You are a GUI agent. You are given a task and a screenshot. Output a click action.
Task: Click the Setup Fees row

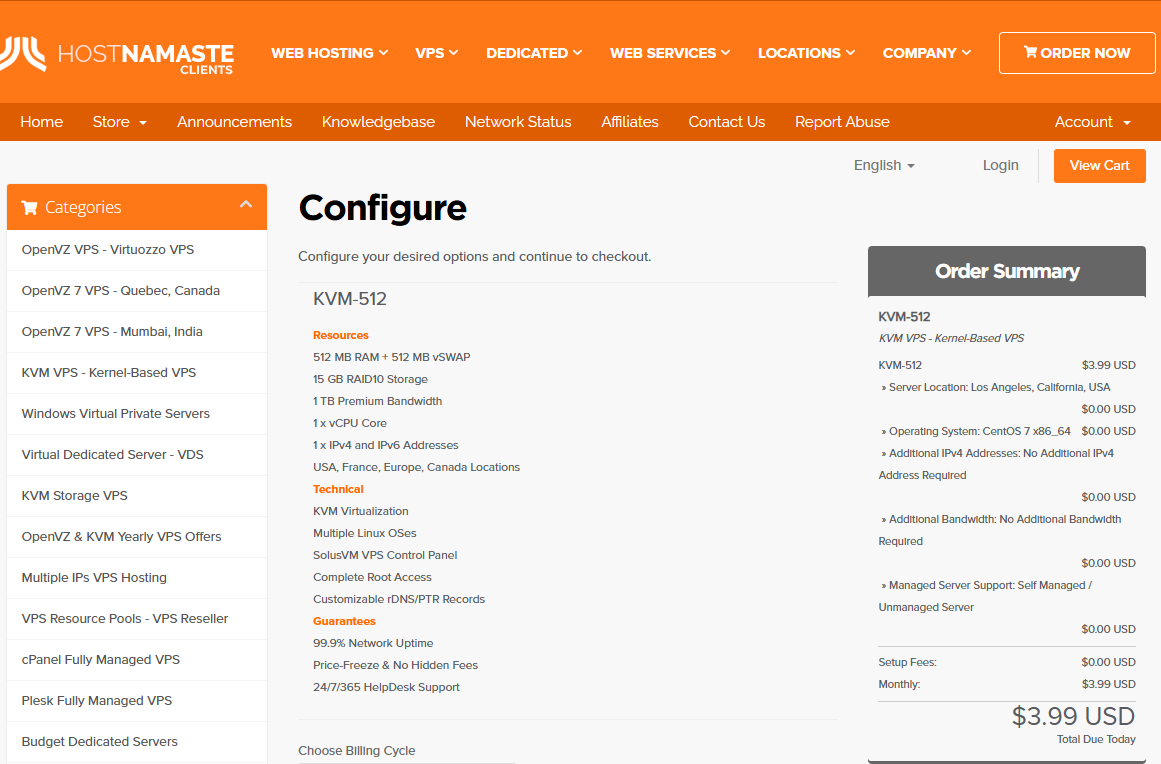point(1006,662)
